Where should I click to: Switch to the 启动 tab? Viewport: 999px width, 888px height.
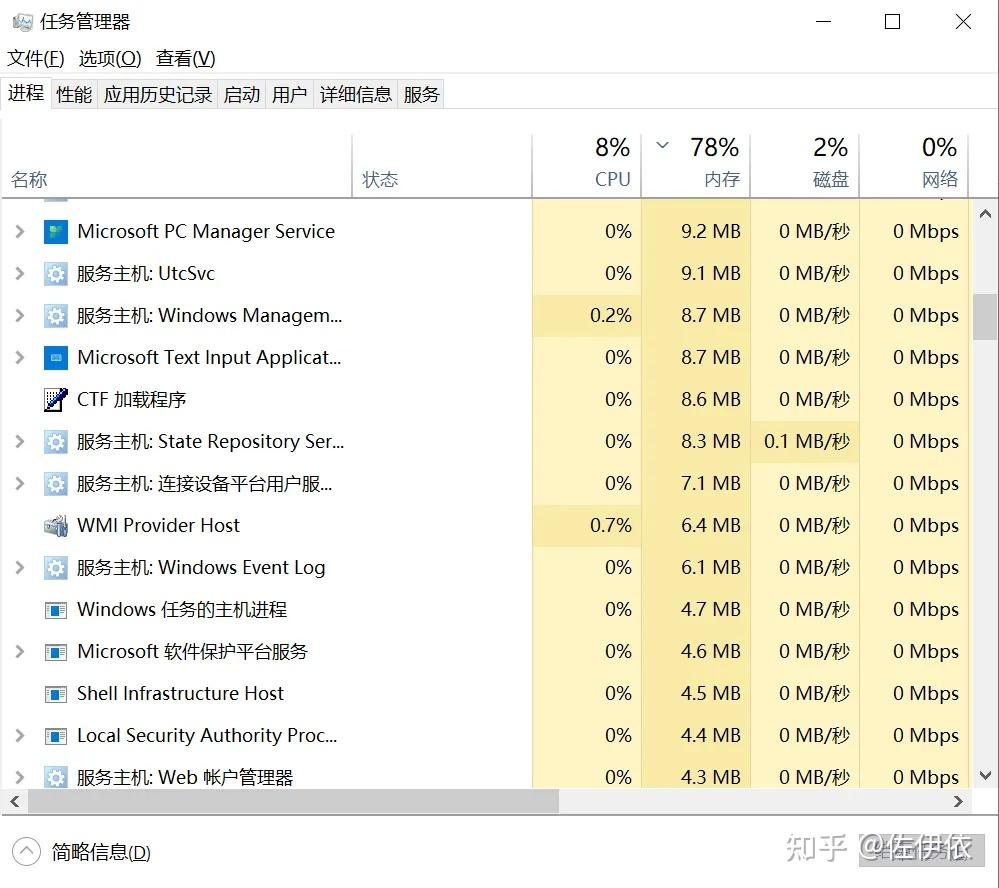[241, 93]
